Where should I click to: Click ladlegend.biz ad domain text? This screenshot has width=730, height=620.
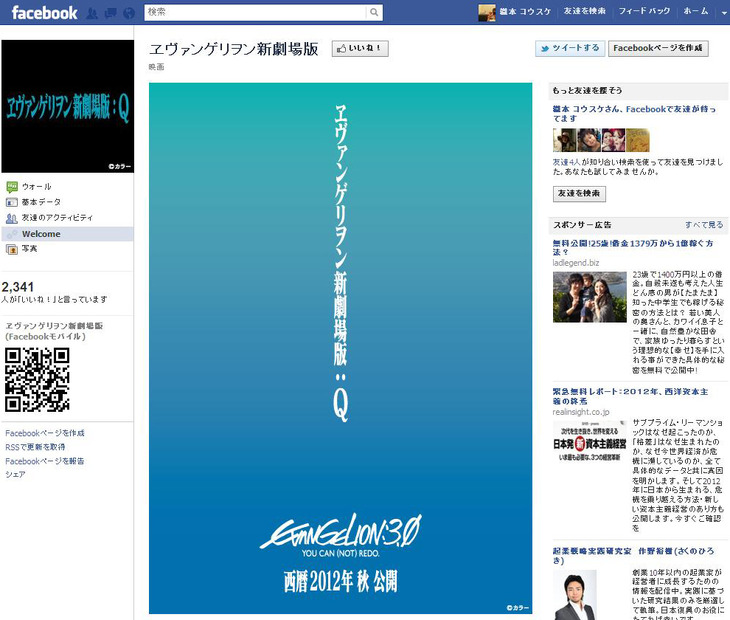(x=576, y=263)
